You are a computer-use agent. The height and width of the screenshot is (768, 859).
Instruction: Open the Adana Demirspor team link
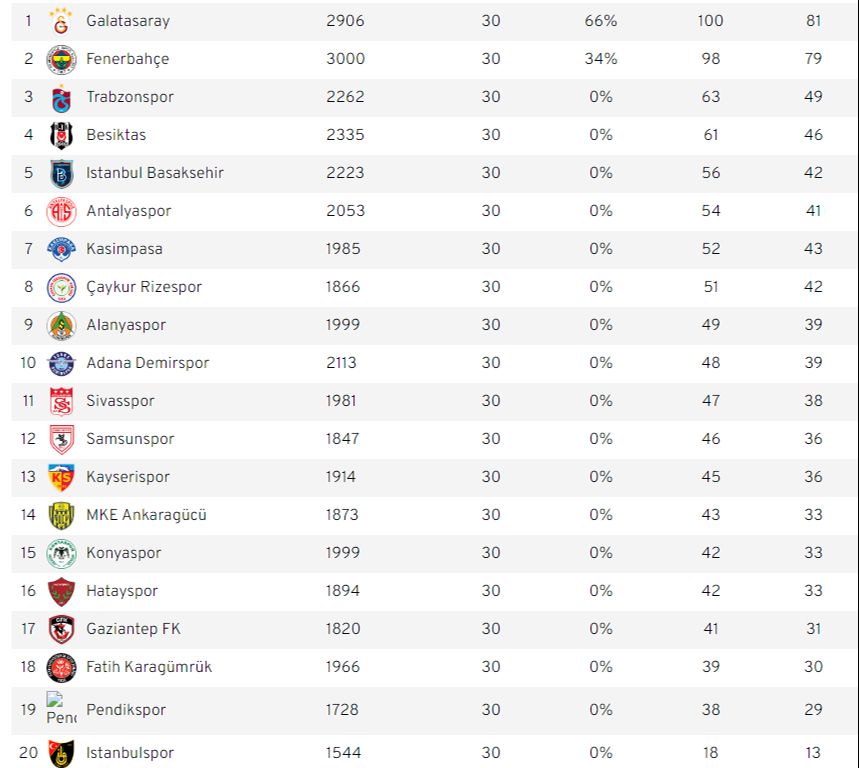(148, 363)
